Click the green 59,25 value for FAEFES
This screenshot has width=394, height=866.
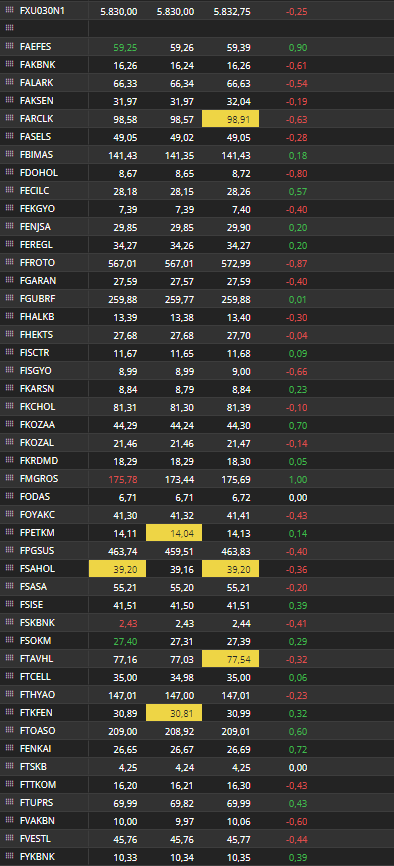tap(125, 47)
